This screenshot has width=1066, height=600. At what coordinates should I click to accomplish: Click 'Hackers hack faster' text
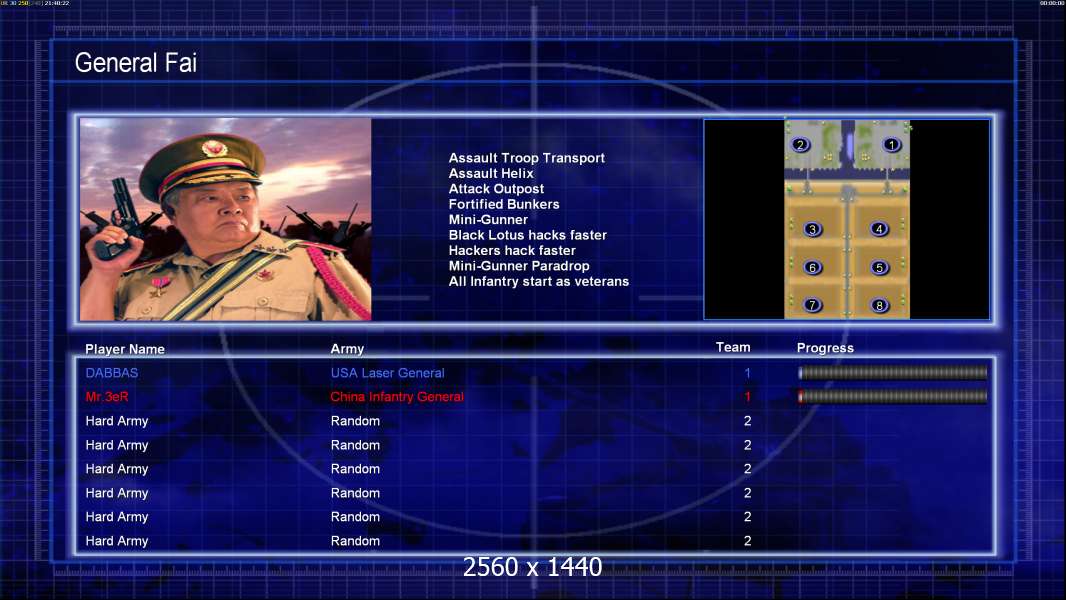(x=512, y=250)
